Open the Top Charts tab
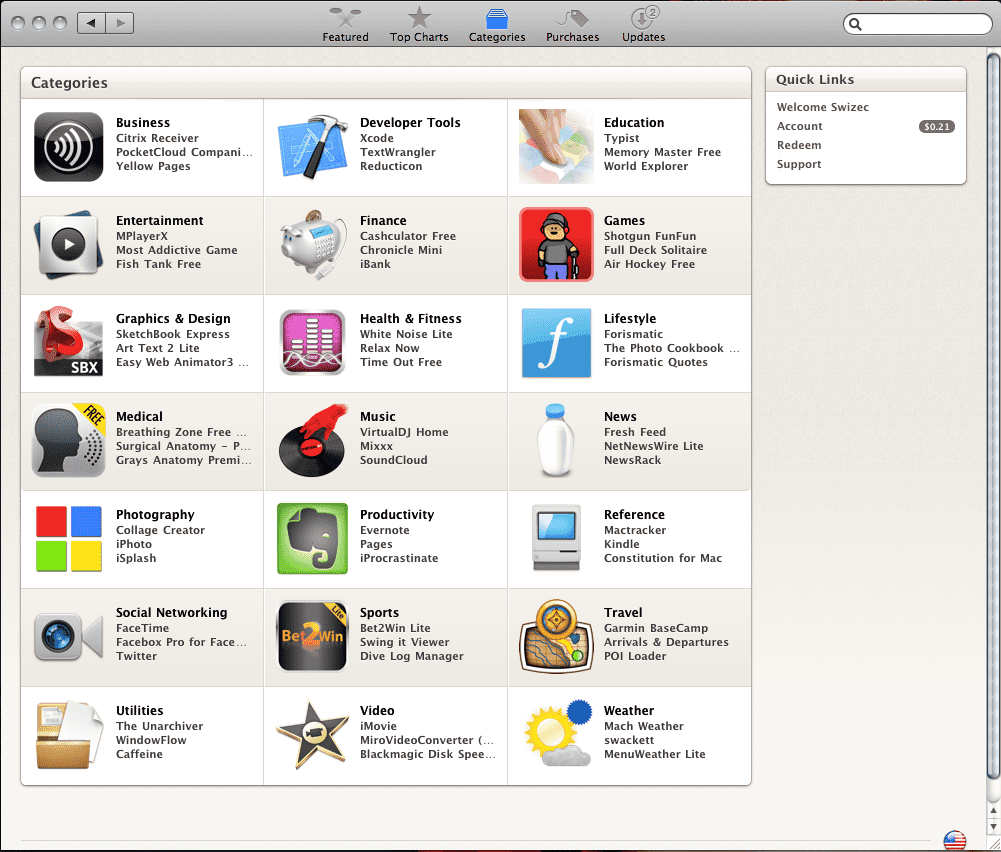This screenshot has width=1001, height=852. [419, 24]
